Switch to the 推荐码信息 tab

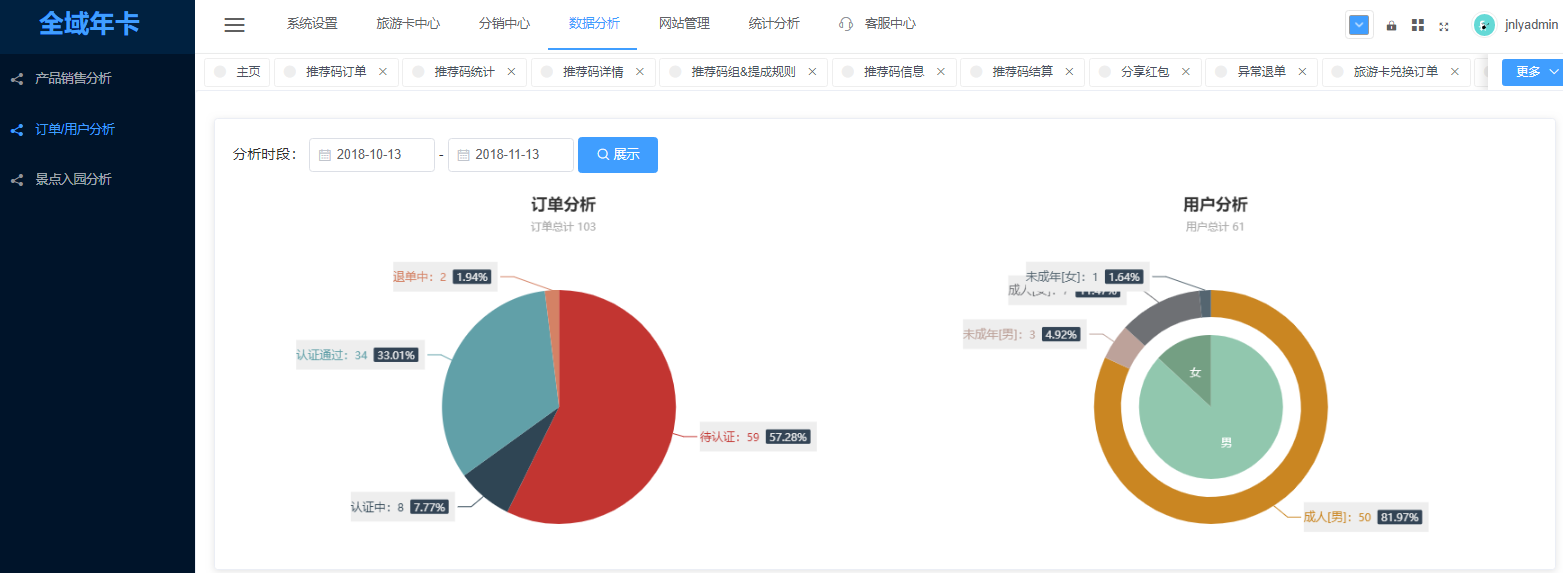tap(894, 72)
